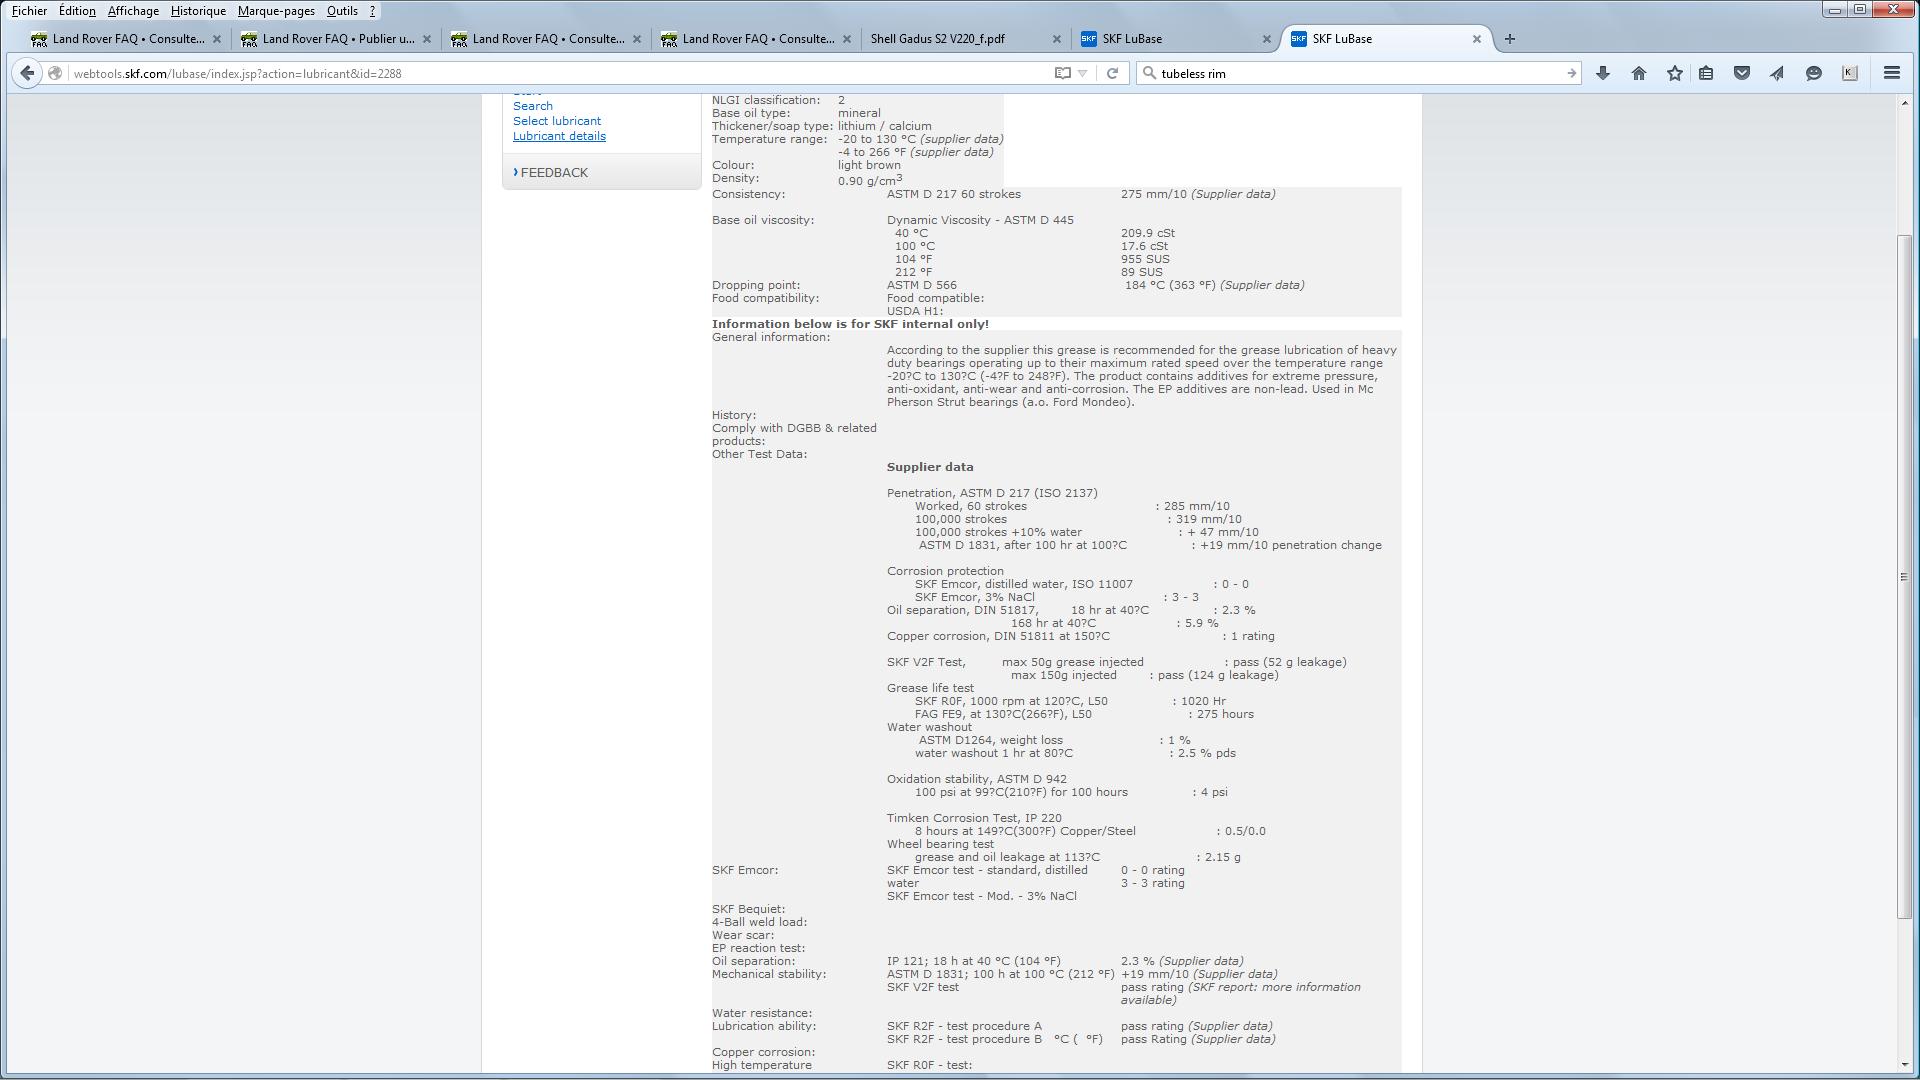
Task: Open the hamburger menu button
Action: [1892, 73]
